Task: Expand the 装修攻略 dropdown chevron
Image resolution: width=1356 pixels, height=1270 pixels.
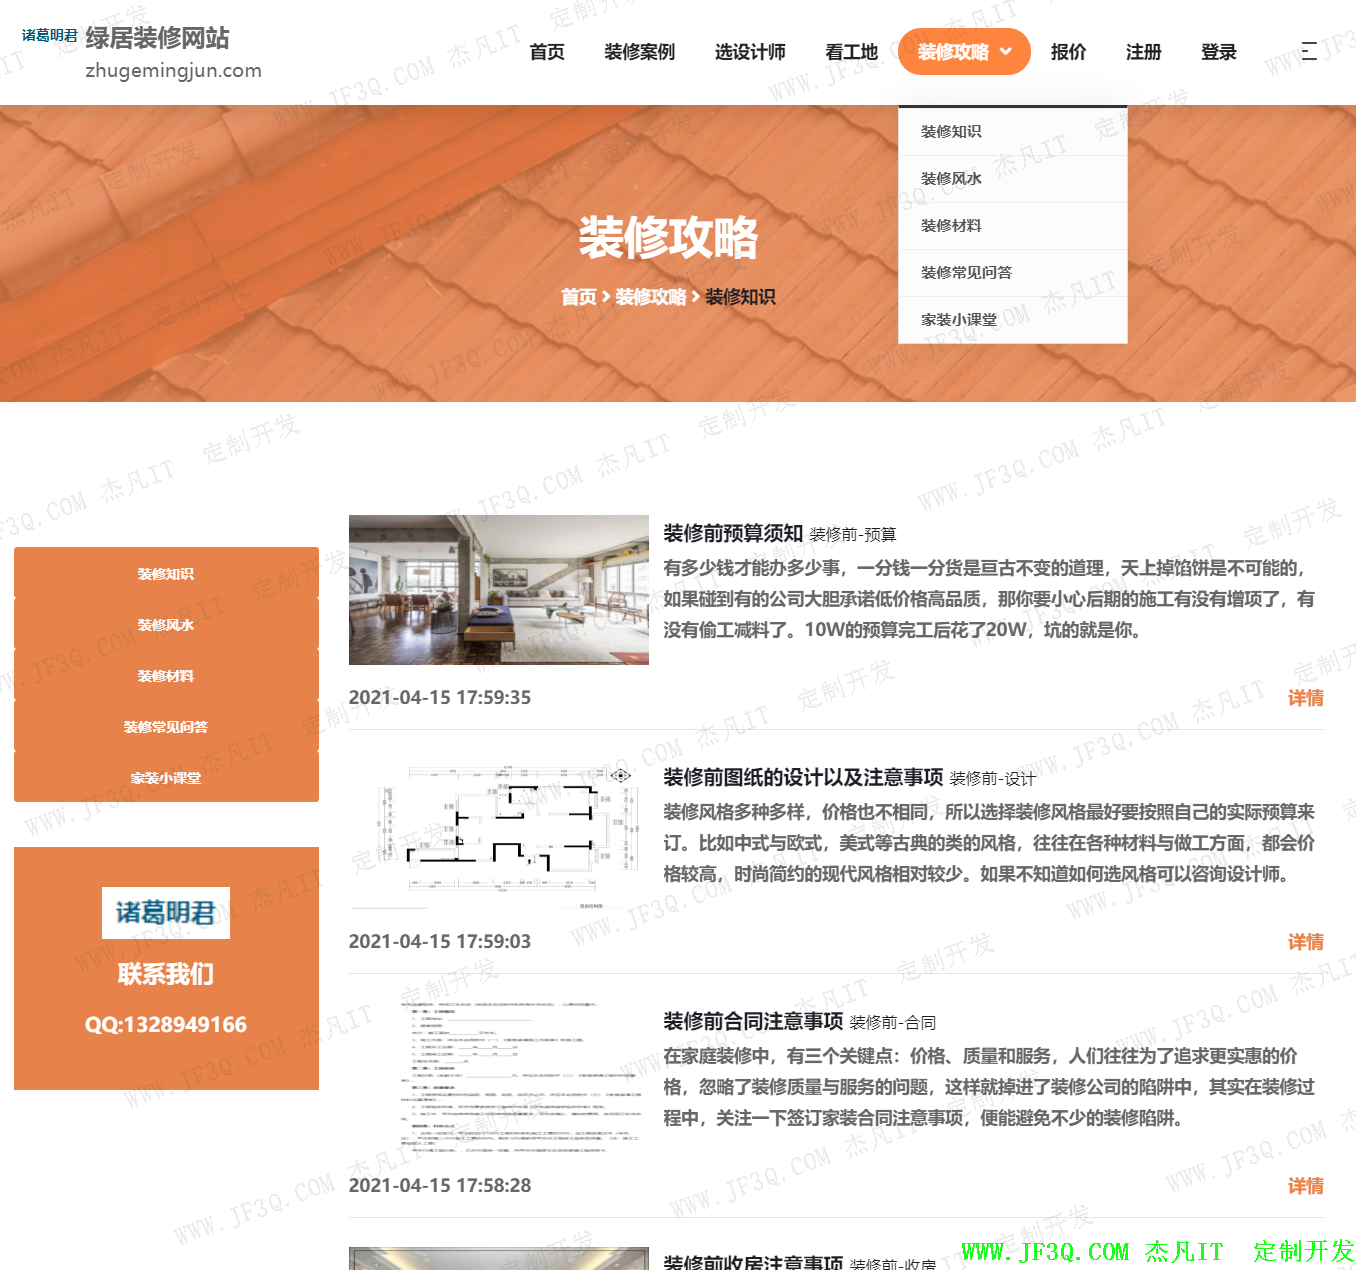Action: [1006, 51]
